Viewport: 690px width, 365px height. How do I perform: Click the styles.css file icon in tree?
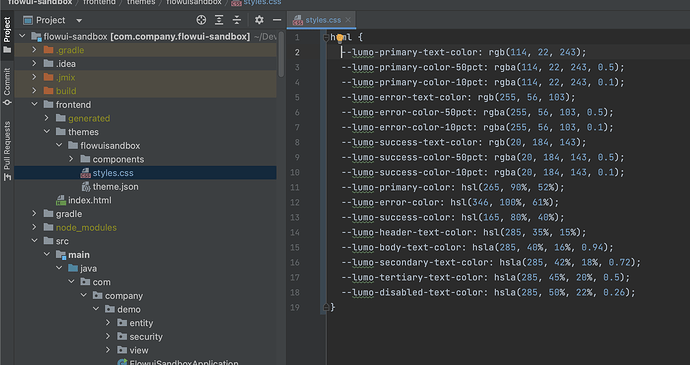click(x=85, y=173)
